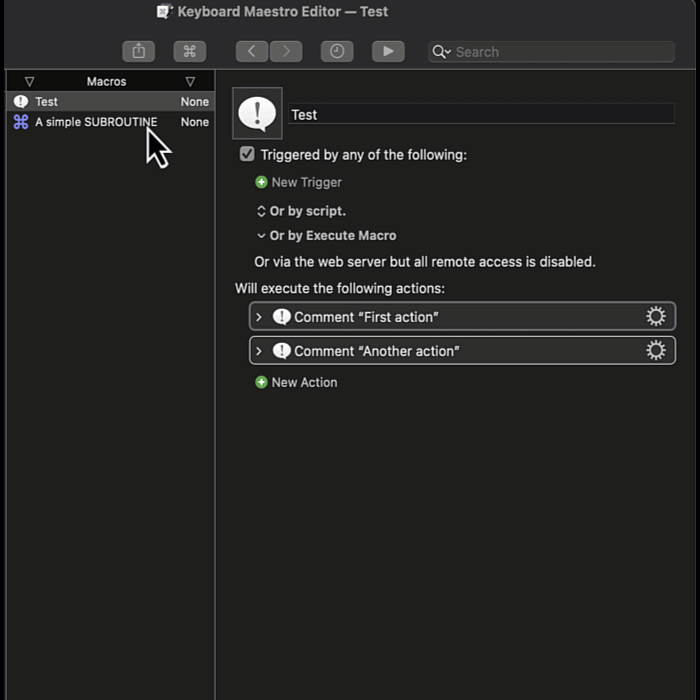Image resolution: width=700 pixels, height=700 pixels.
Task: Click None trigger value for Test macro
Action: tap(195, 102)
